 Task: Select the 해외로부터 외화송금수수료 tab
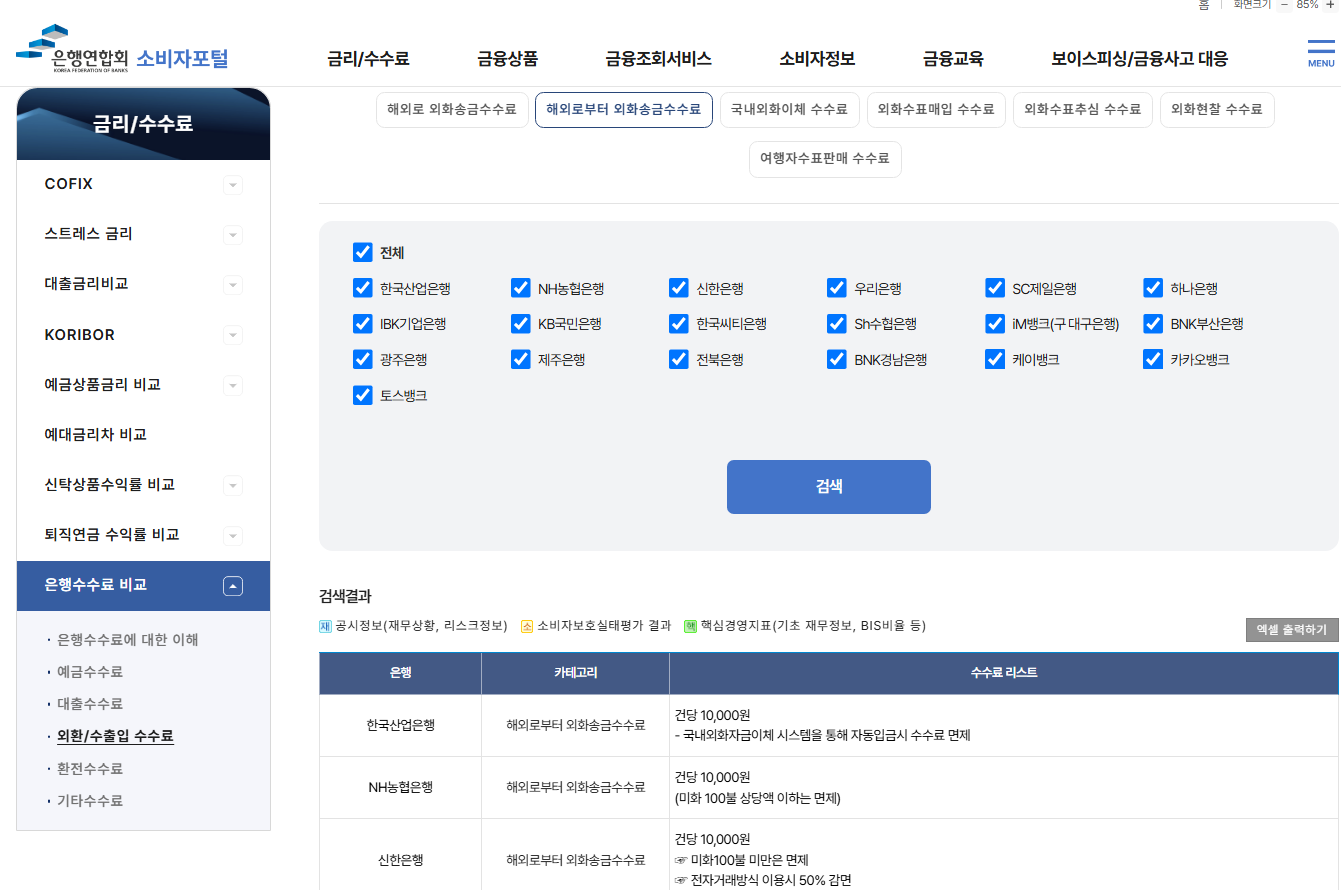pyautogui.click(x=624, y=110)
